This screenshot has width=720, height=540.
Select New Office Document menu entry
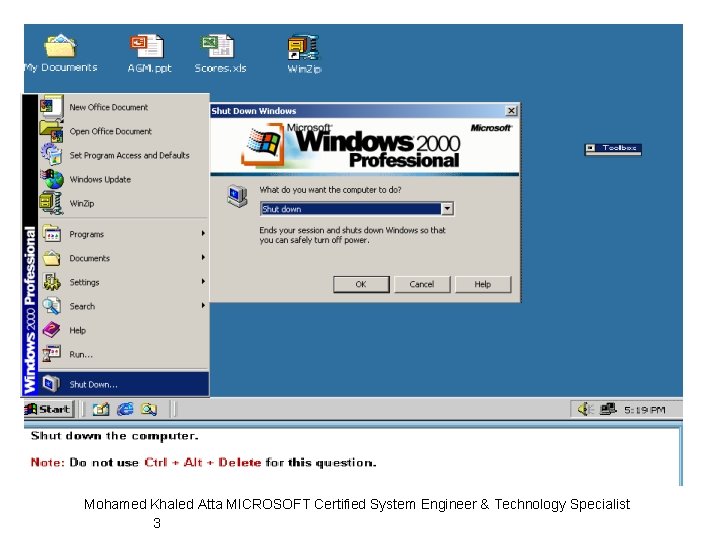click(x=124, y=107)
